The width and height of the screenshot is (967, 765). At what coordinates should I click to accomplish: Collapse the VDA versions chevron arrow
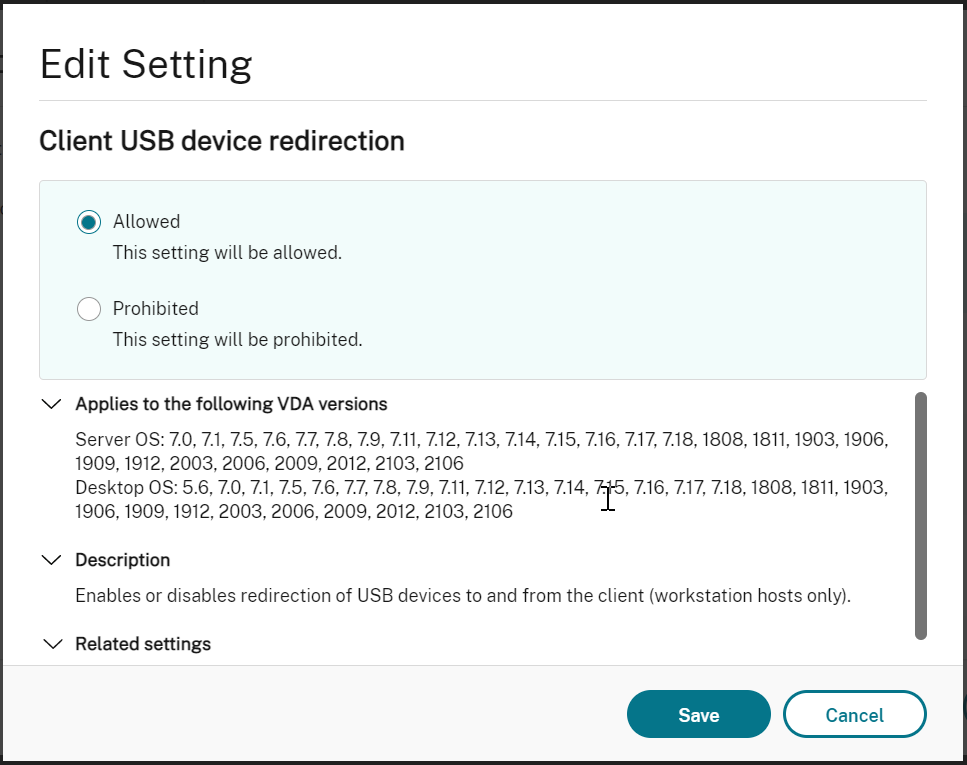point(50,404)
